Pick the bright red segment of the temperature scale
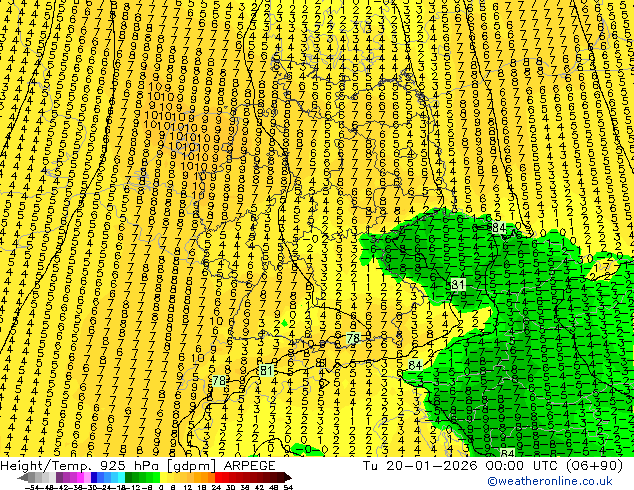Viewport: 634px width, 490px height. (x=218, y=478)
